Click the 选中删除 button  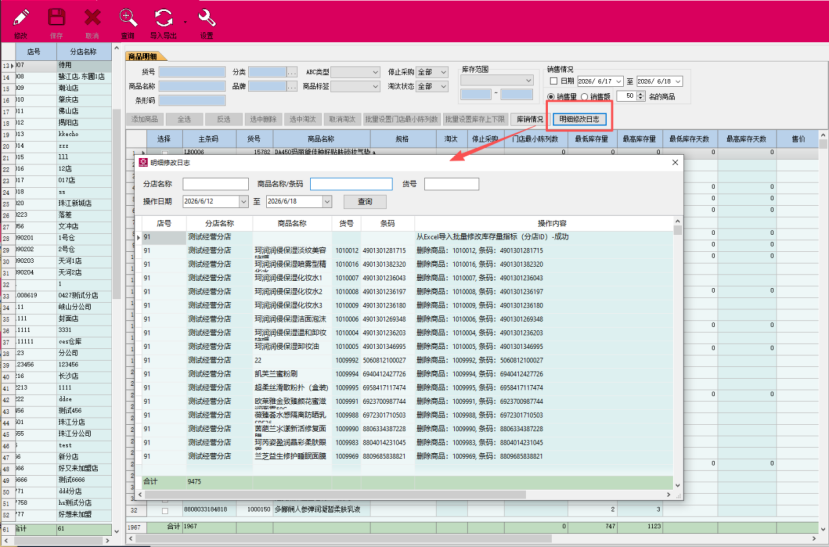(263, 119)
